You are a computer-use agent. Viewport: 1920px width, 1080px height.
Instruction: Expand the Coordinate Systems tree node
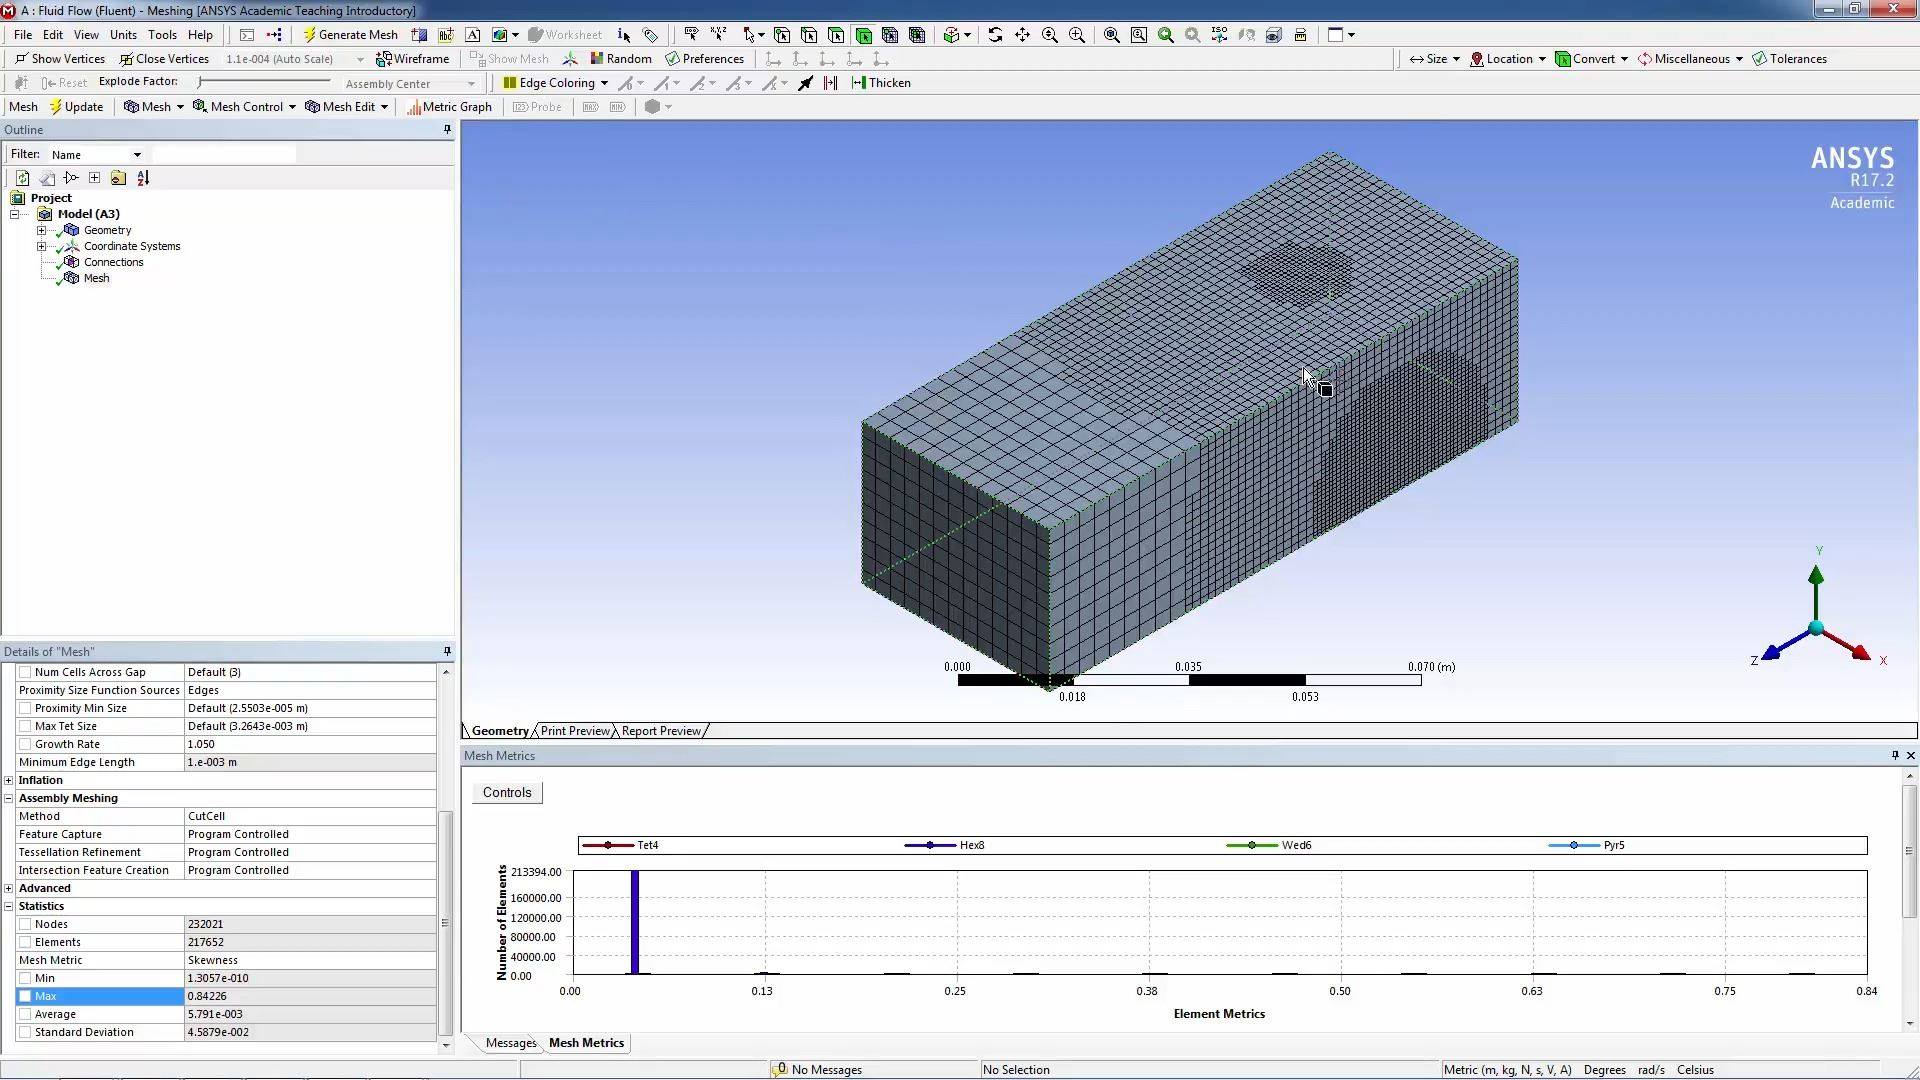pyautogui.click(x=42, y=246)
